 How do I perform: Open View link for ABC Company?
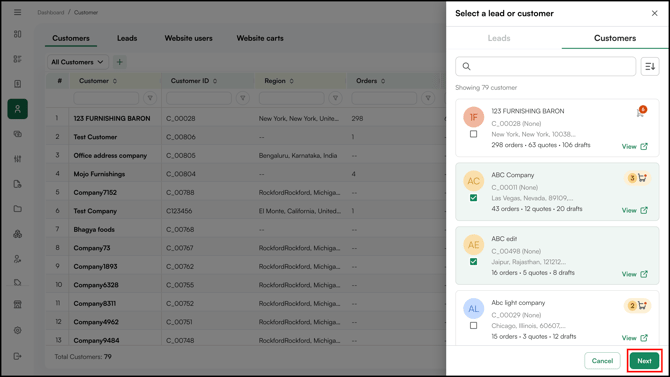pyautogui.click(x=635, y=210)
